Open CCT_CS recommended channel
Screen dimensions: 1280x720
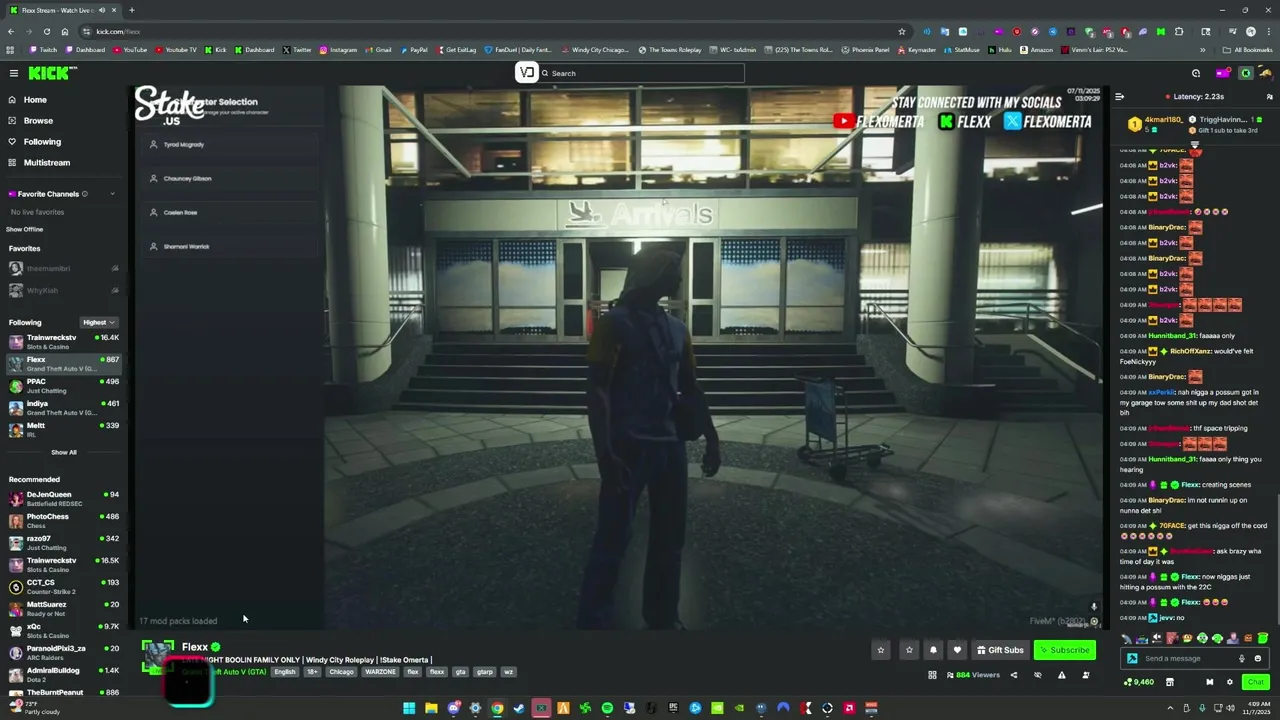click(x=62, y=586)
